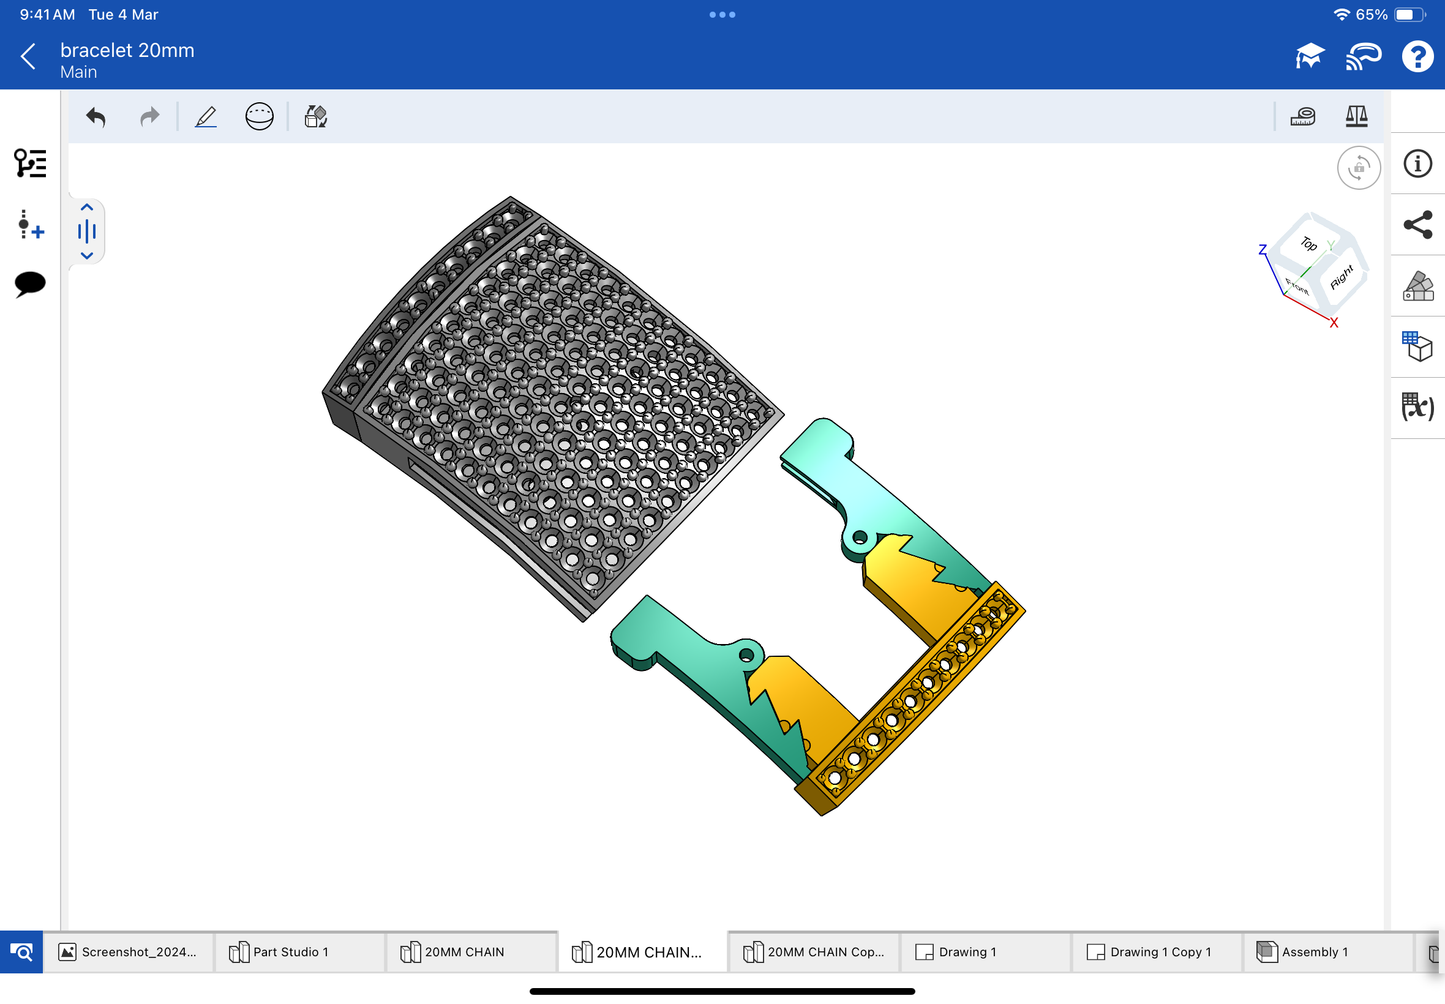This screenshot has height=1004, width=1445.
Task: Open the comments speech bubble
Action: 30,284
